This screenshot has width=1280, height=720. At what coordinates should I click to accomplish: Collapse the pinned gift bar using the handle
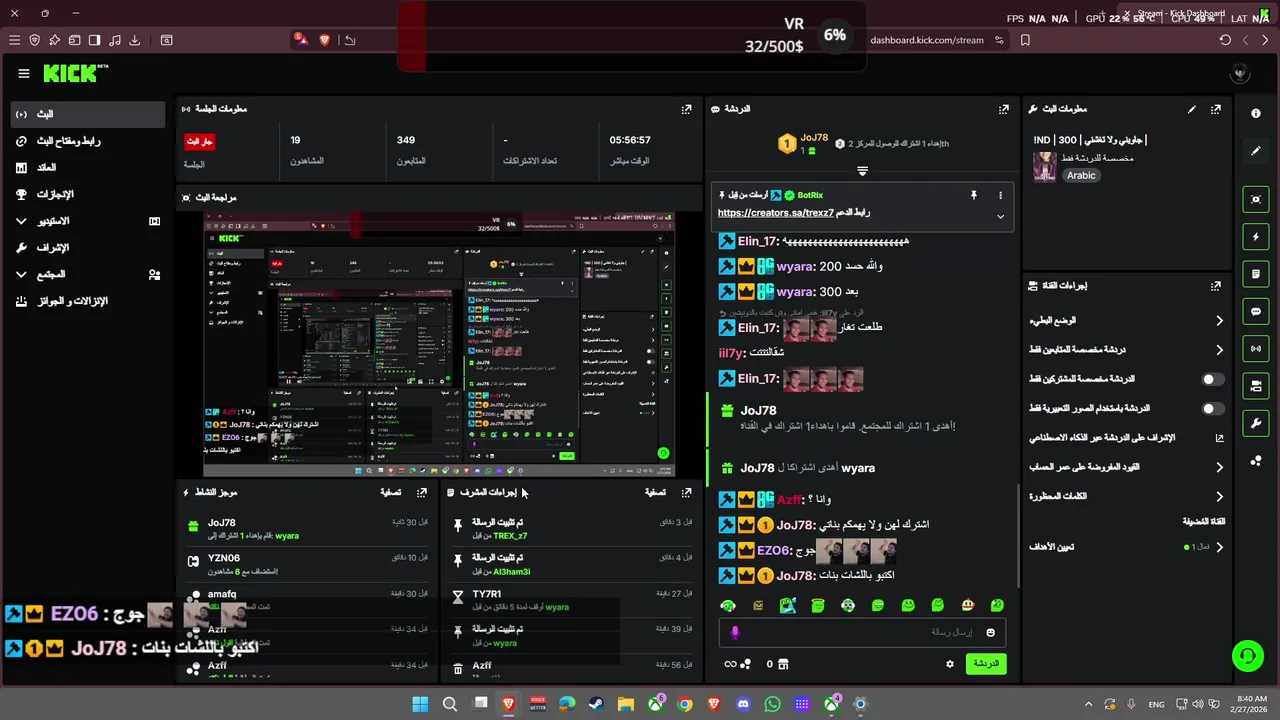pos(862,171)
